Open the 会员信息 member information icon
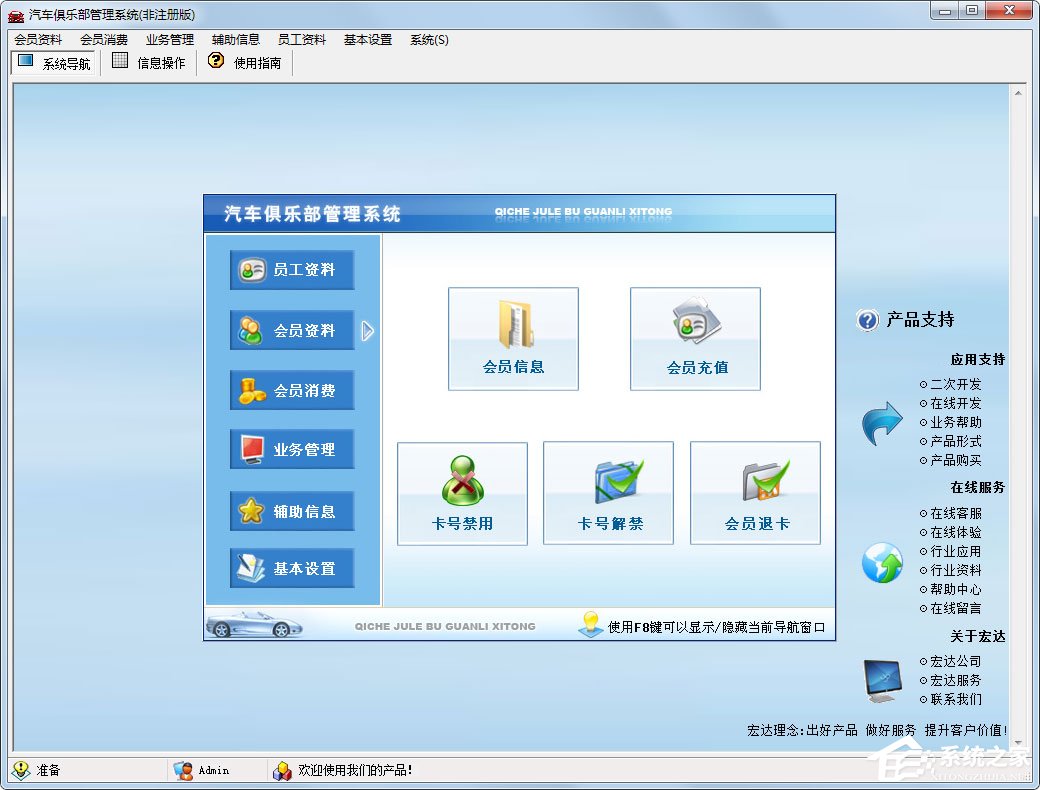Image resolution: width=1040 pixels, height=790 pixels. coord(513,337)
